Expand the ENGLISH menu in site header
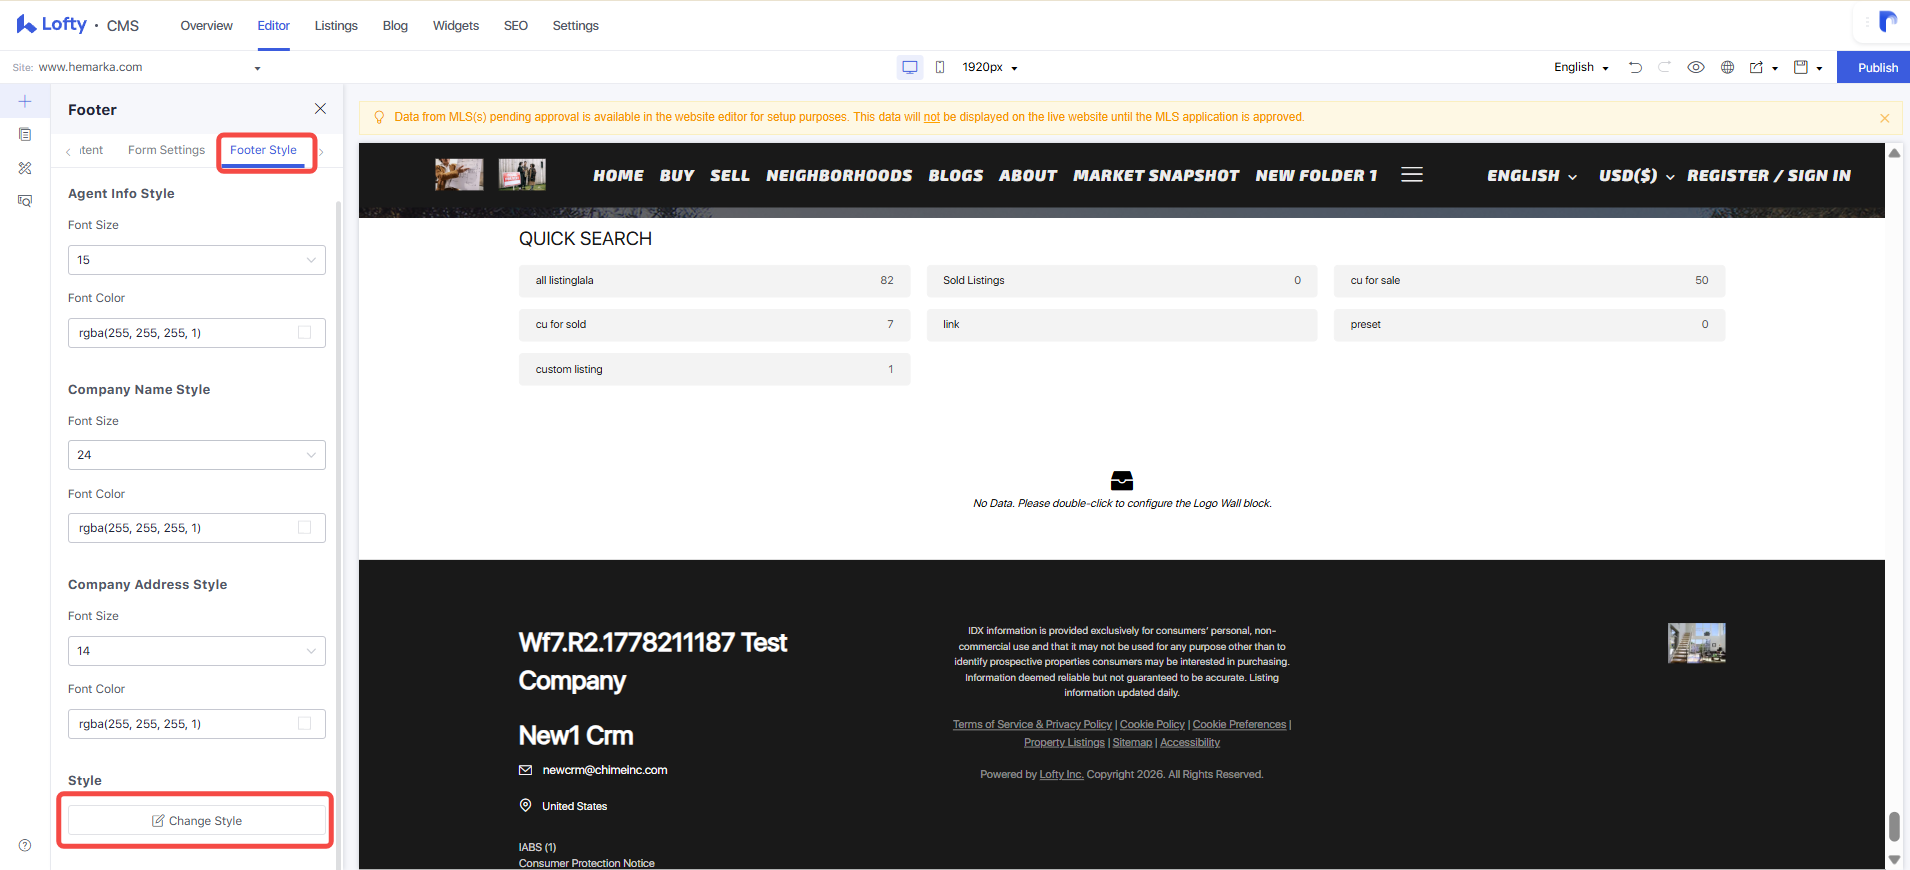Viewport: 1910px width, 870px height. tap(1532, 175)
